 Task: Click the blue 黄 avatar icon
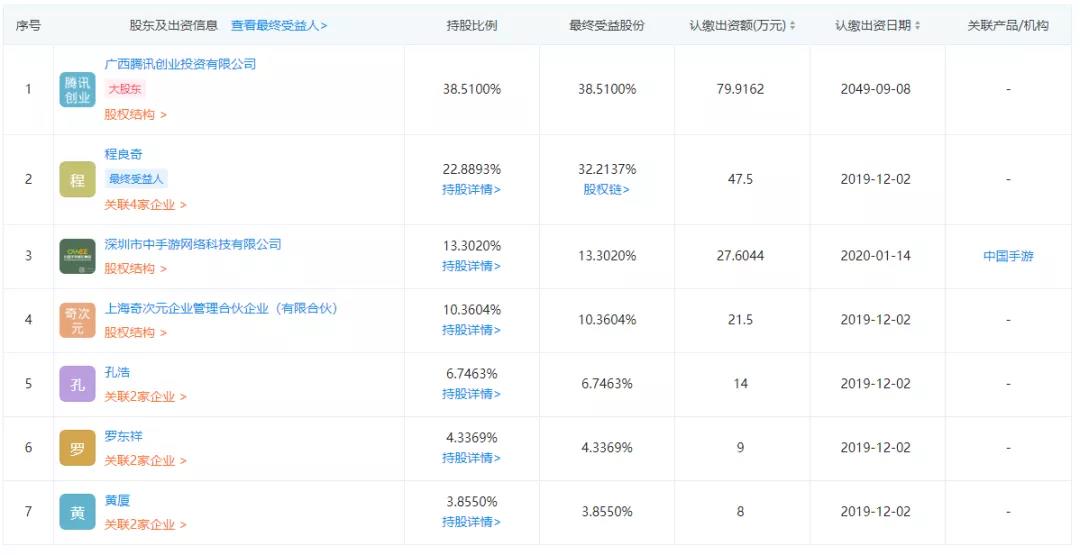77,512
